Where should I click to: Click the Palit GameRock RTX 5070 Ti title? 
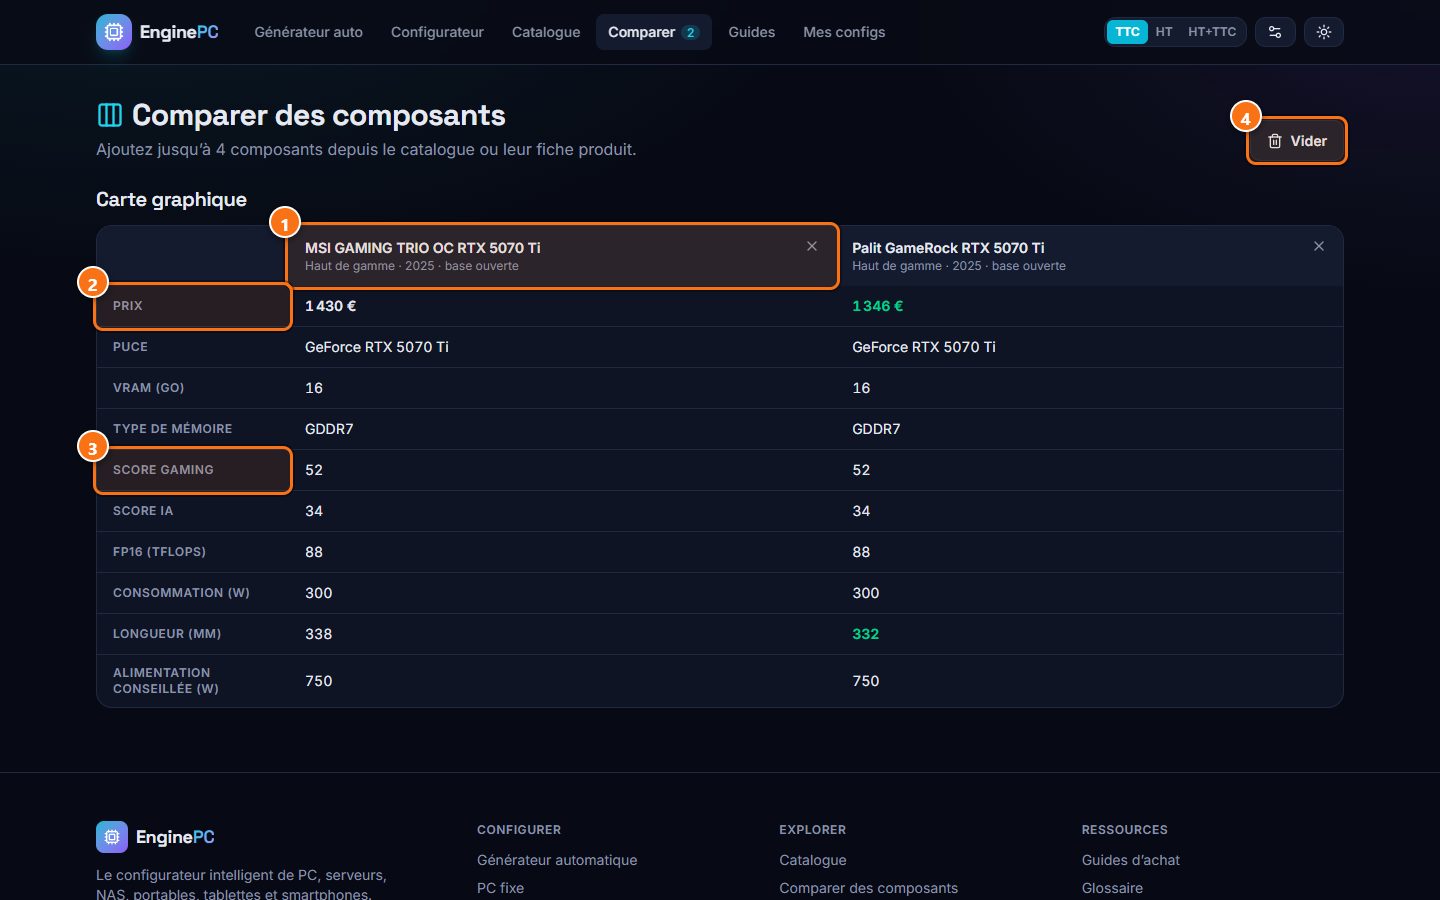pos(948,248)
